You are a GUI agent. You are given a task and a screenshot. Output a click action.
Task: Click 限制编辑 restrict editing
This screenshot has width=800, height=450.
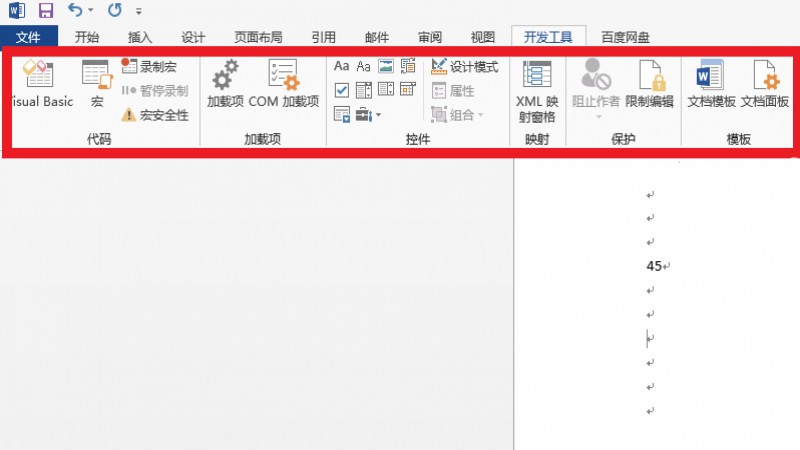649,84
